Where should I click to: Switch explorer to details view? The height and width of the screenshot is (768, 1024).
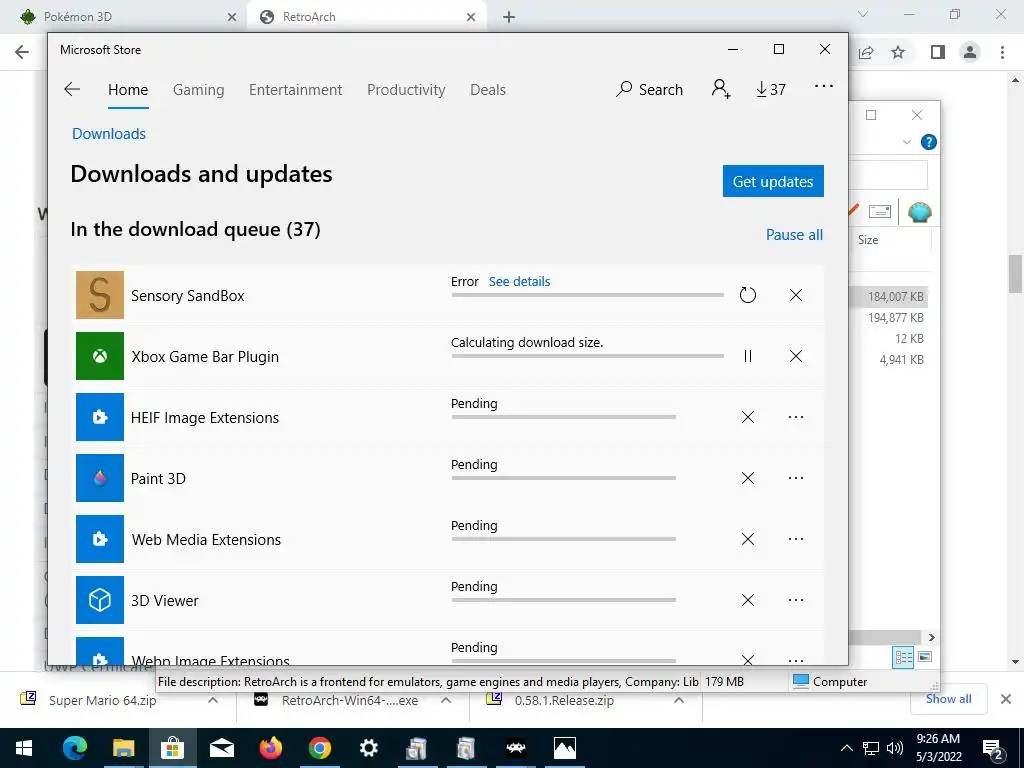(x=903, y=657)
